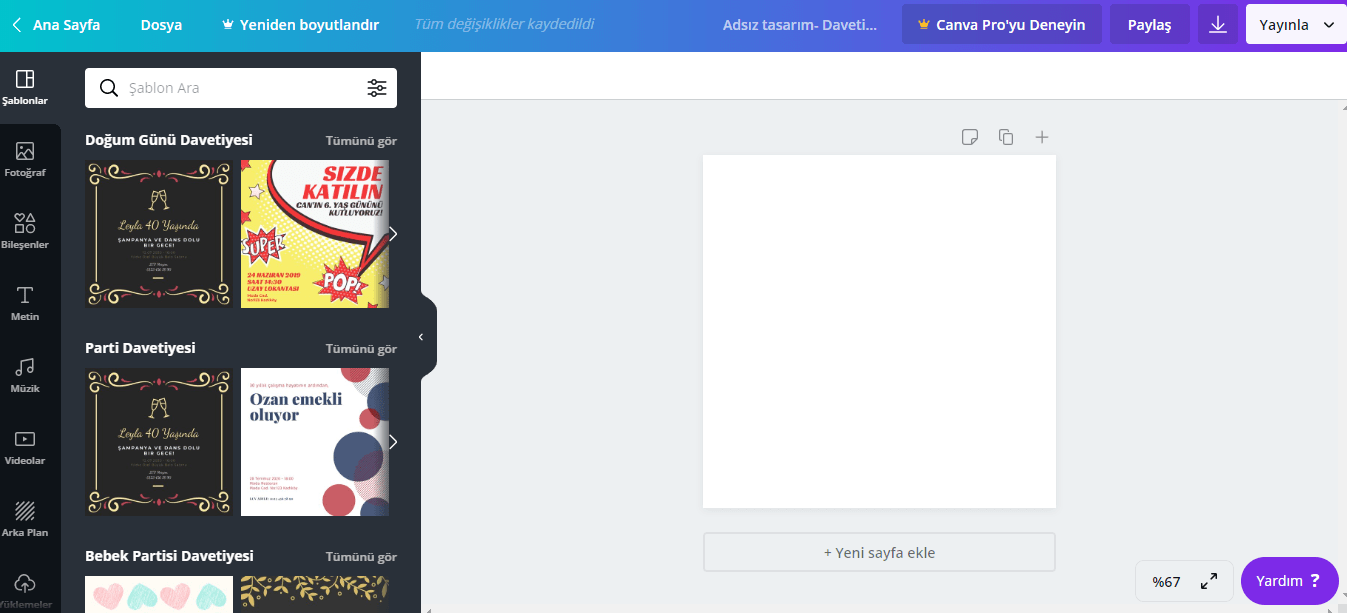The width and height of the screenshot is (1347, 613).
Task: Show more Doğum Günü Davetiyesi templates
Action: click(x=393, y=234)
